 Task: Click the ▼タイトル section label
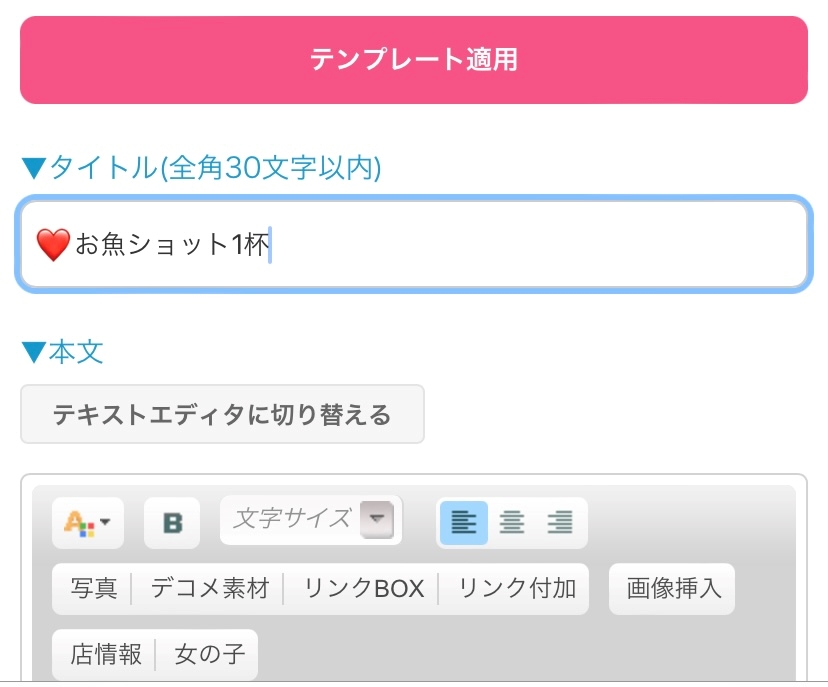pos(201,168)
